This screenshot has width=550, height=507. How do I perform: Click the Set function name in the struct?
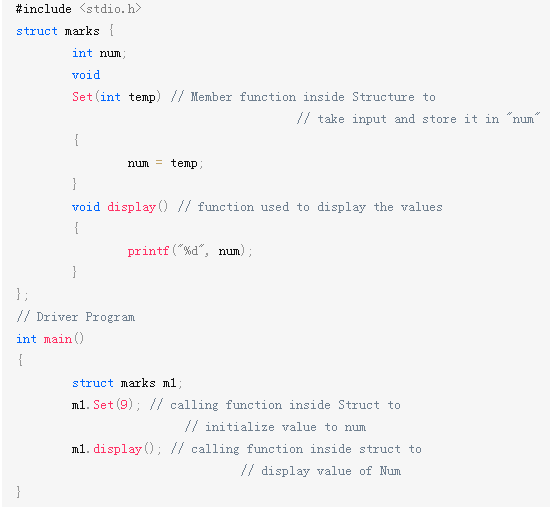point(82,97)
